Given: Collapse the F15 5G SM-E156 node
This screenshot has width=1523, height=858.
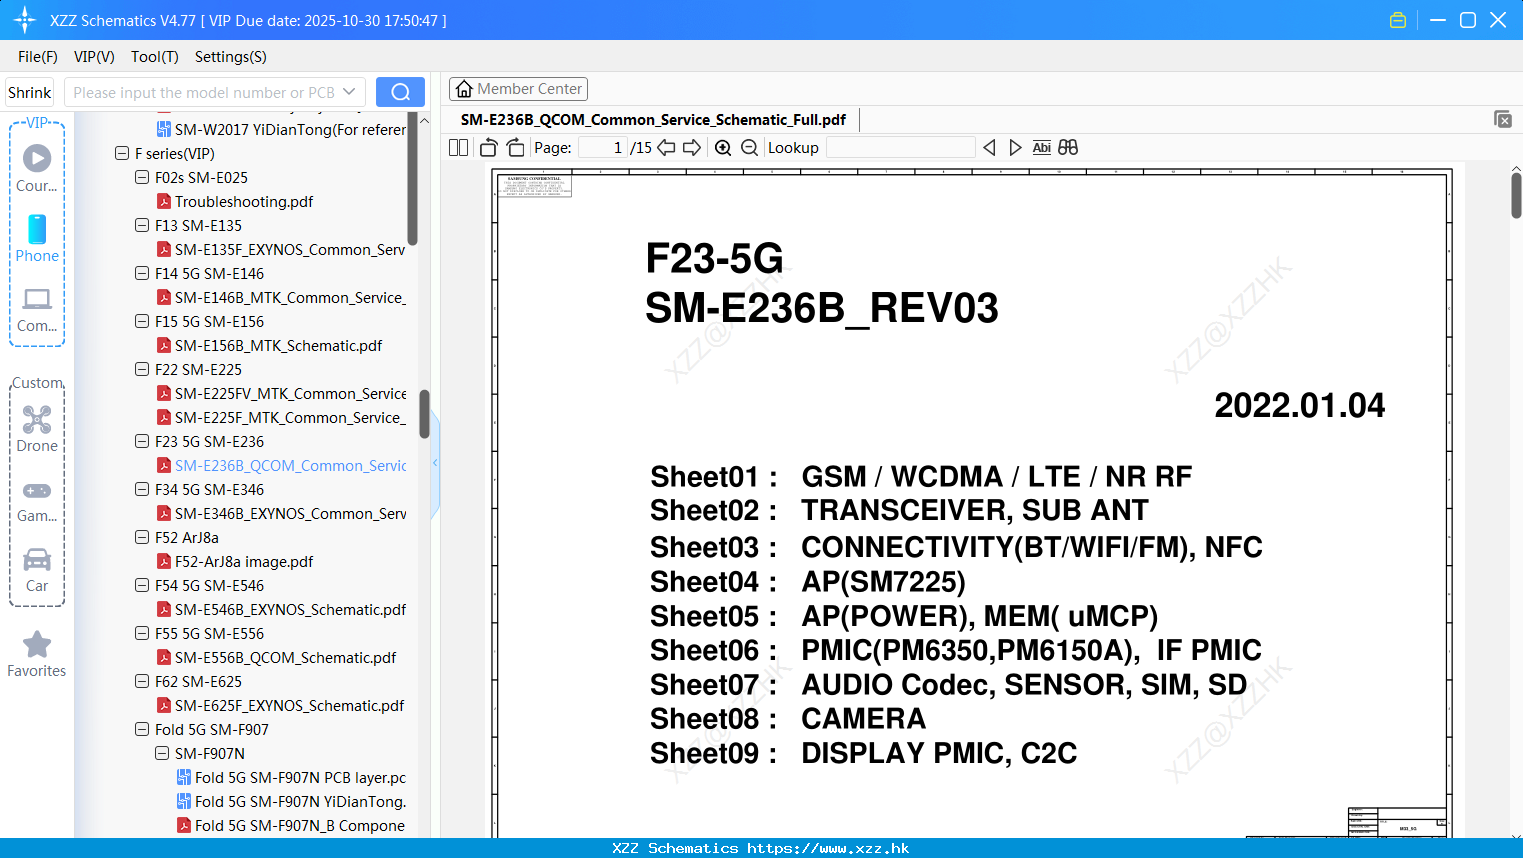Looking at the screenshot, I should pyautogui.click(x=142, y=321).
